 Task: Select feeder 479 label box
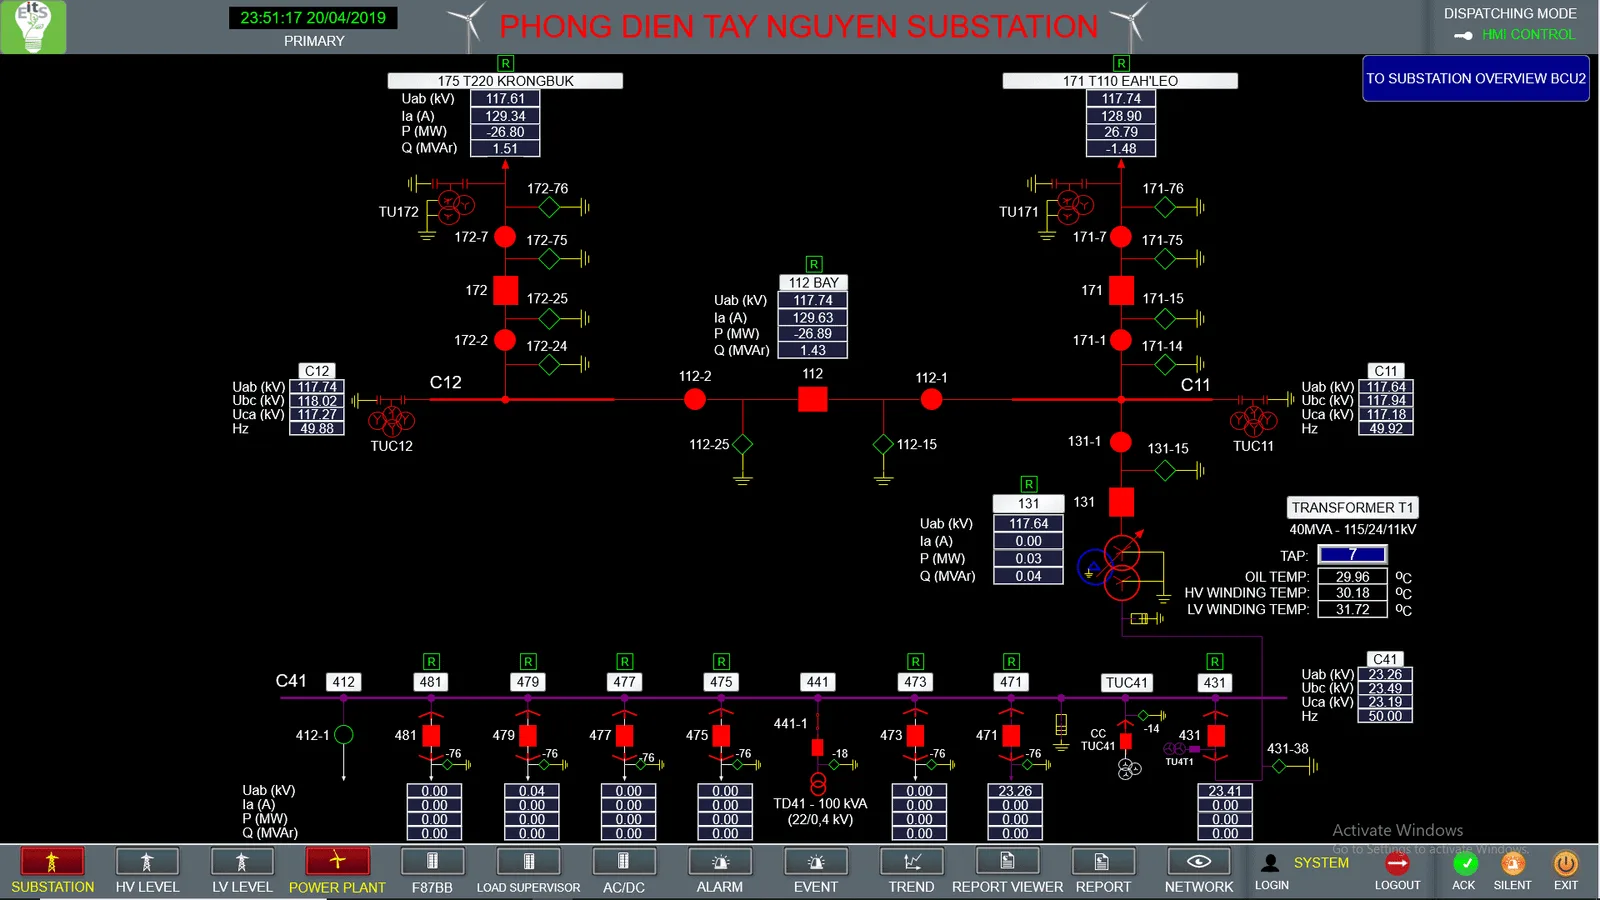pyautogui.click(x=528, y=682)
